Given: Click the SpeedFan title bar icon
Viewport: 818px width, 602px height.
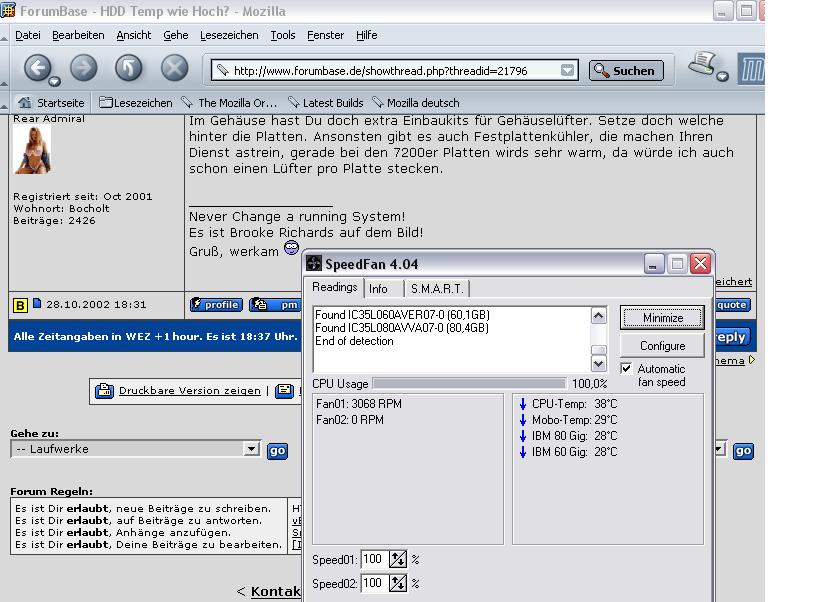Looking at the screenshot, I should click(314, 263).
